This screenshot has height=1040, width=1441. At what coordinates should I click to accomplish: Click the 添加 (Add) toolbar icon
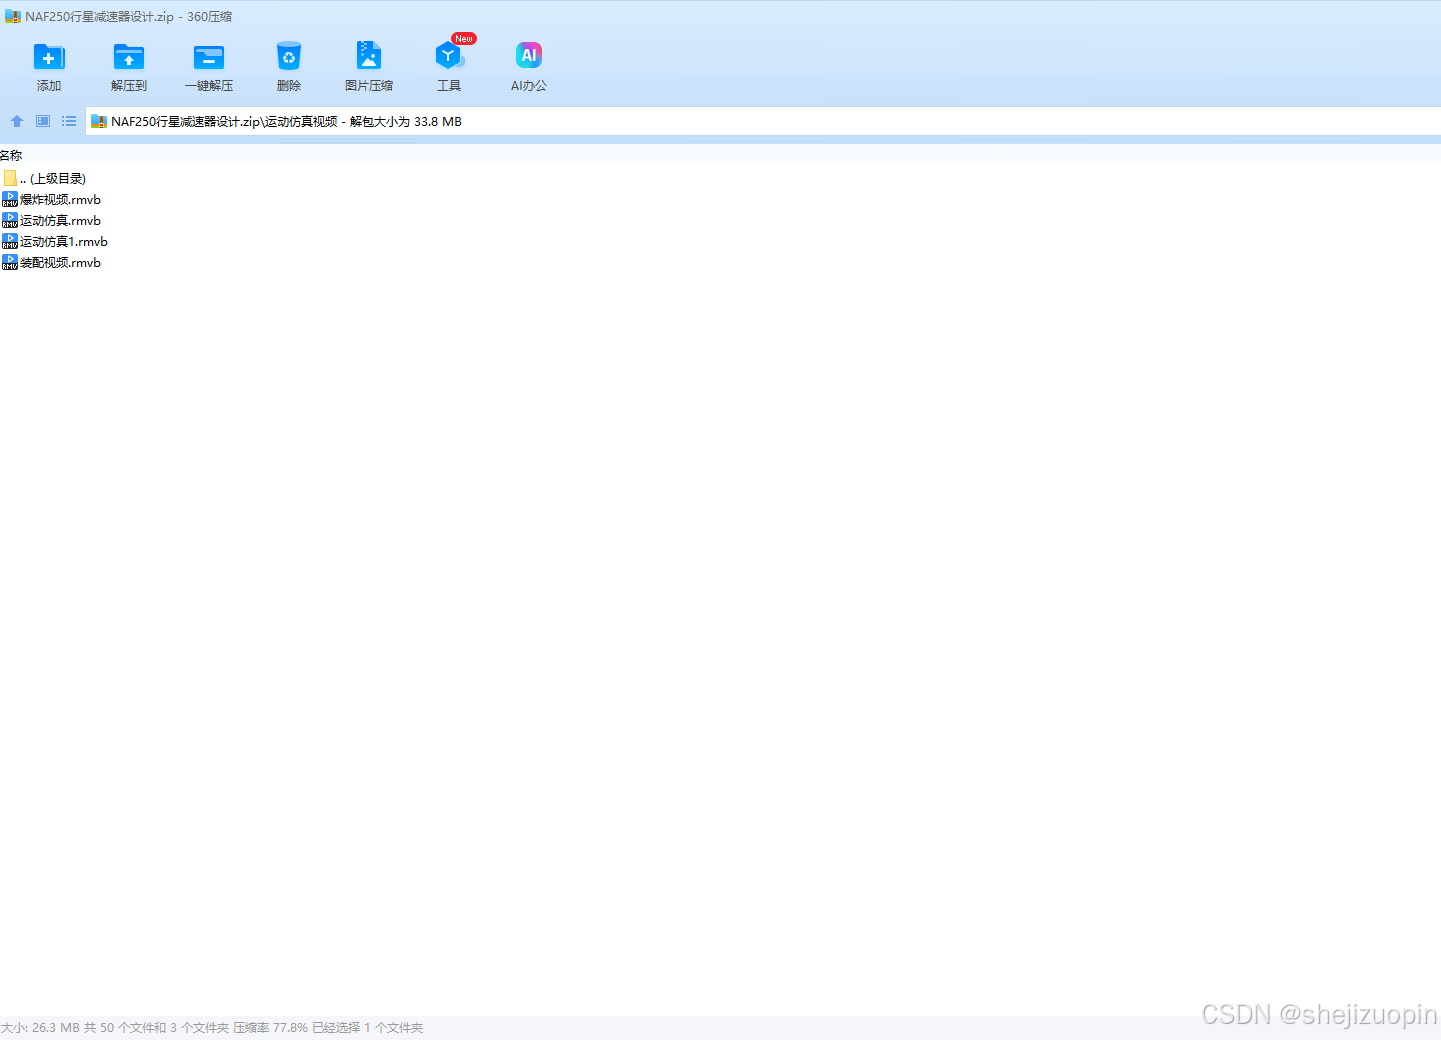pyautogui.click(x=49, y=57)
